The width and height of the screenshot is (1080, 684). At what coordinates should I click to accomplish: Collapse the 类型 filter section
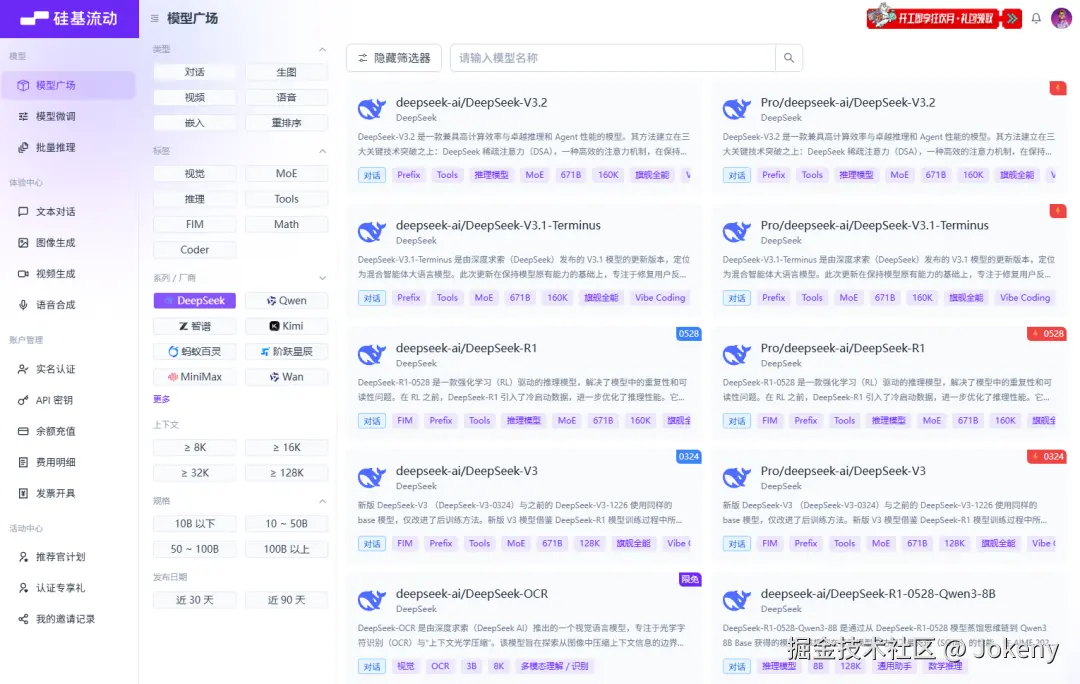322,50
